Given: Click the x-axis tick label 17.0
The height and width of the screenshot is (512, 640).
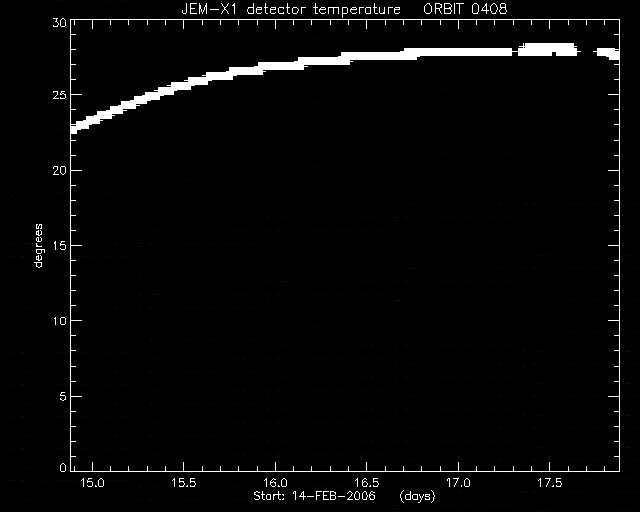Looking at the screenshot, I should point(458,483).
